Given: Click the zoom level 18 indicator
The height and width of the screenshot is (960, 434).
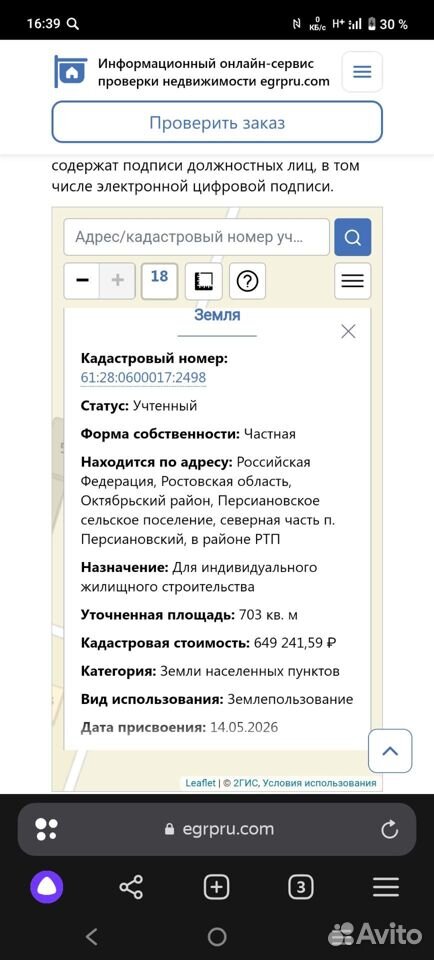Looking at the screenshot, I should click(x=159, y=280).
